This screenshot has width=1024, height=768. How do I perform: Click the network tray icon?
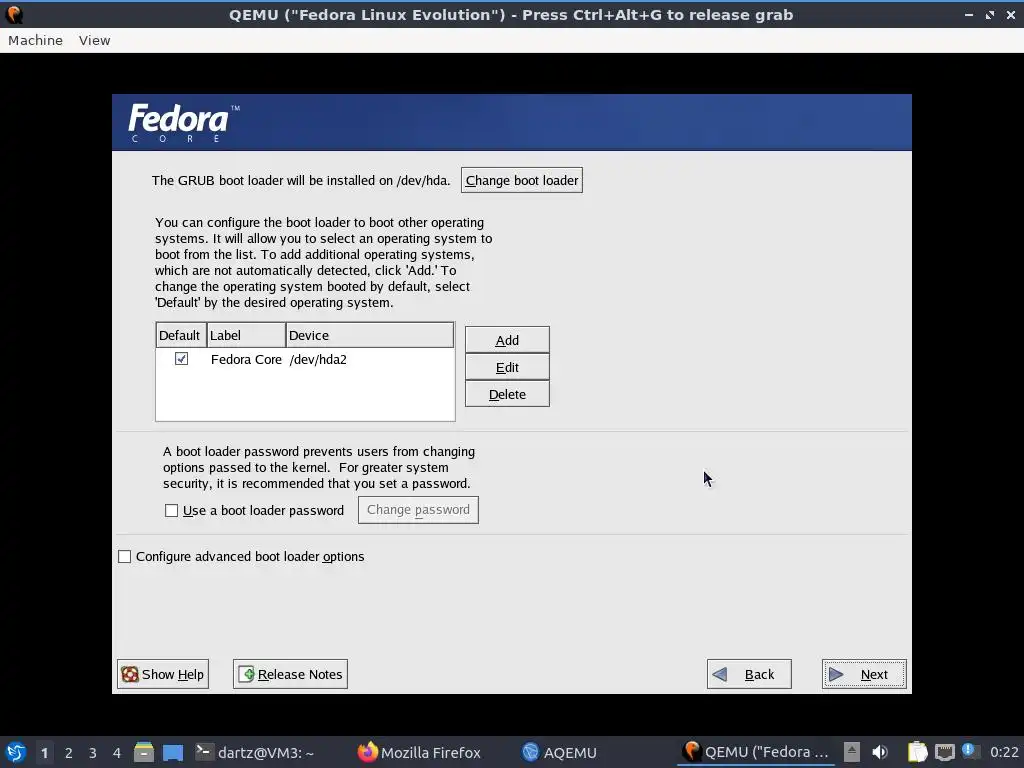tap(944, 752)
